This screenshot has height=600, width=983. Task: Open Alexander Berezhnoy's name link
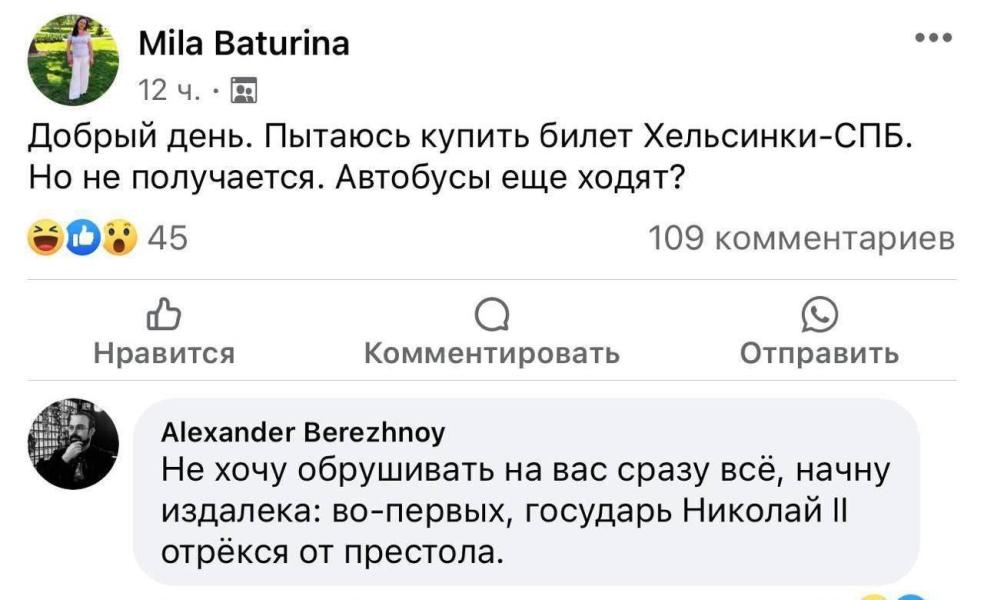tap(303, 432)
